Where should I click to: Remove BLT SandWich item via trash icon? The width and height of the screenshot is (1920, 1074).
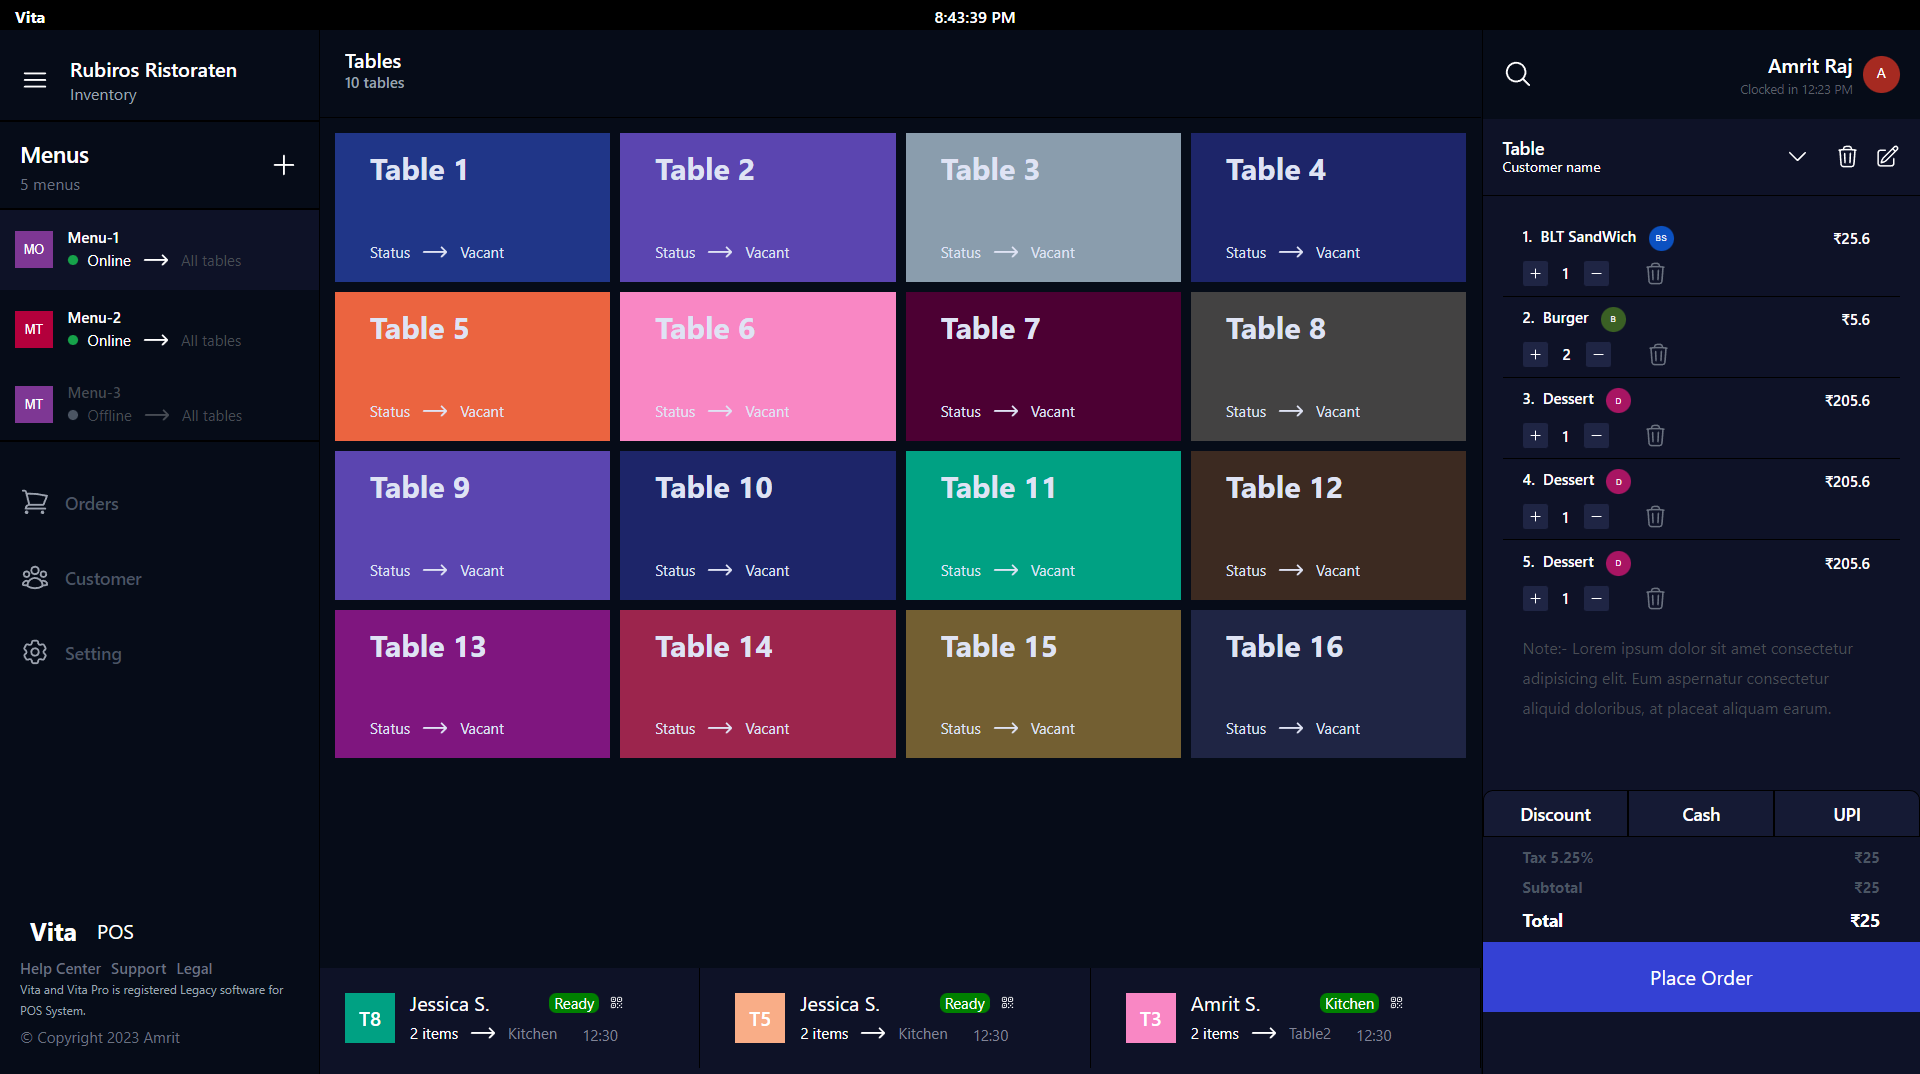[x=1655, y=274]
